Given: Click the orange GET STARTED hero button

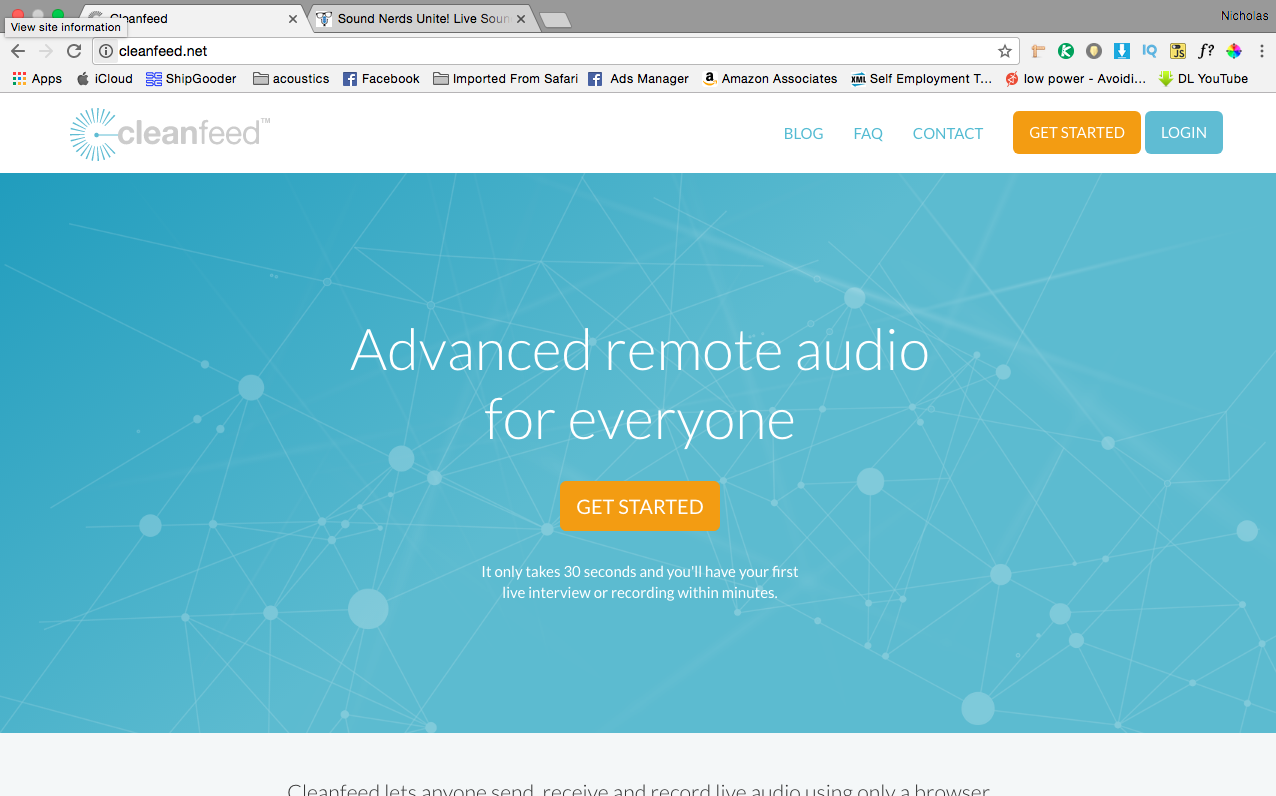Looking at the screenshot, I should coord(639,506).
